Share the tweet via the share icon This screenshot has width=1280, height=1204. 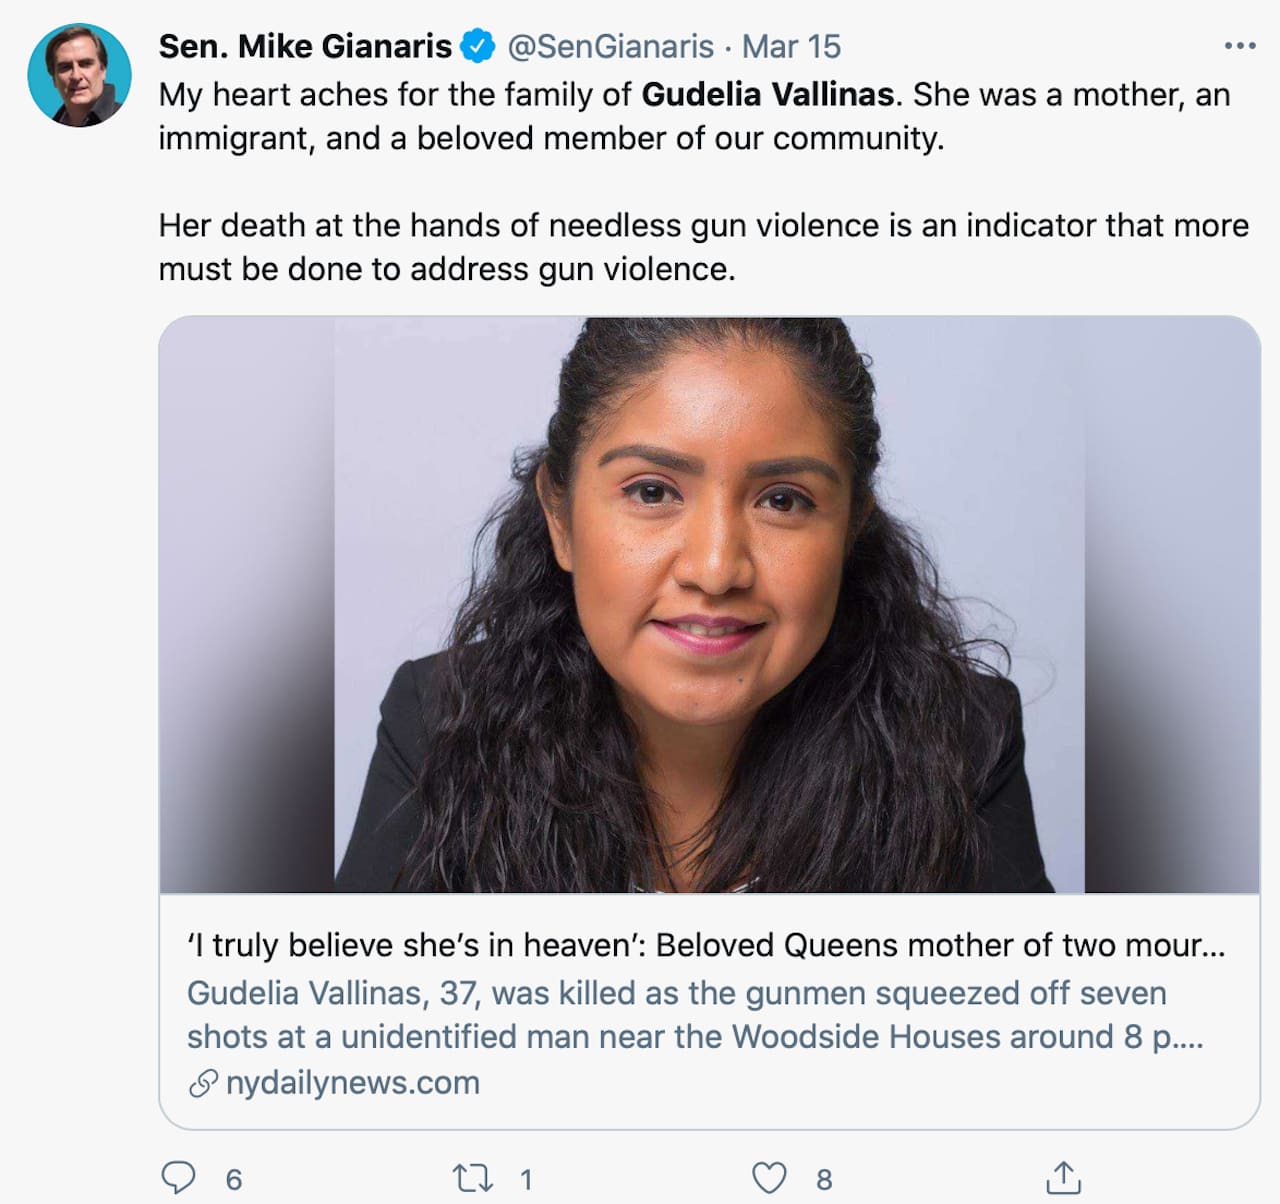[1063, 1178]
